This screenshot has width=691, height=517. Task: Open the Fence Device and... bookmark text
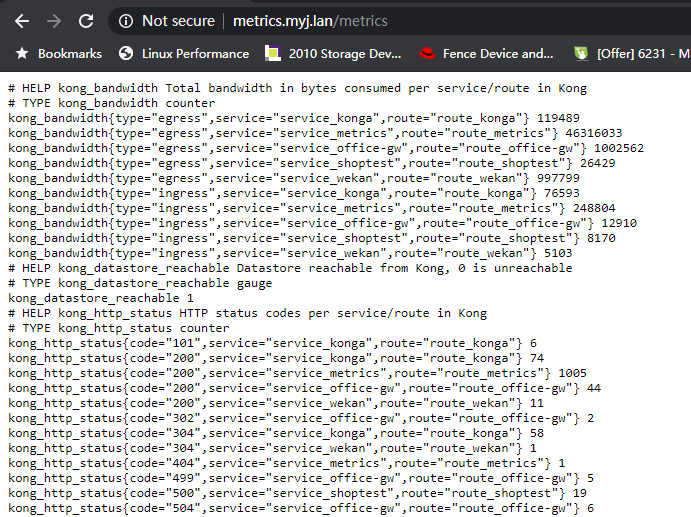point(496,53)
